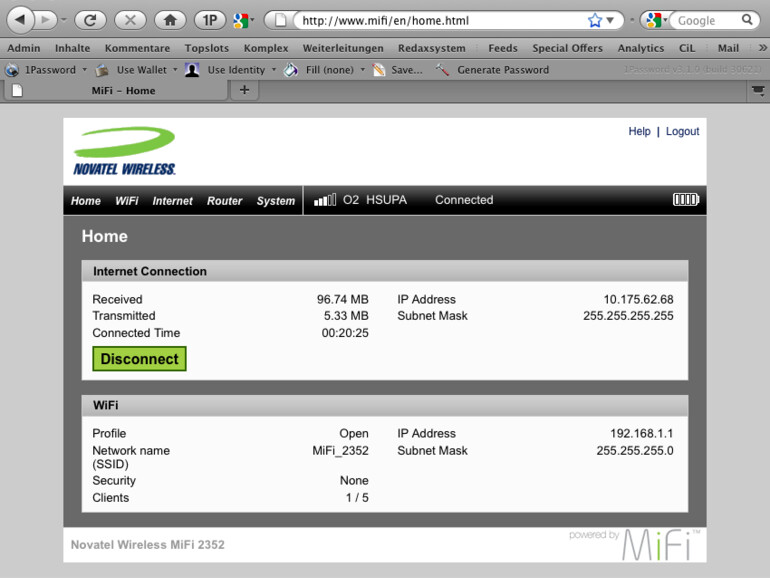This screenshot has width=770, height=578.
Task: Click the Save... pencil icon
Action: tap(379, 70)
